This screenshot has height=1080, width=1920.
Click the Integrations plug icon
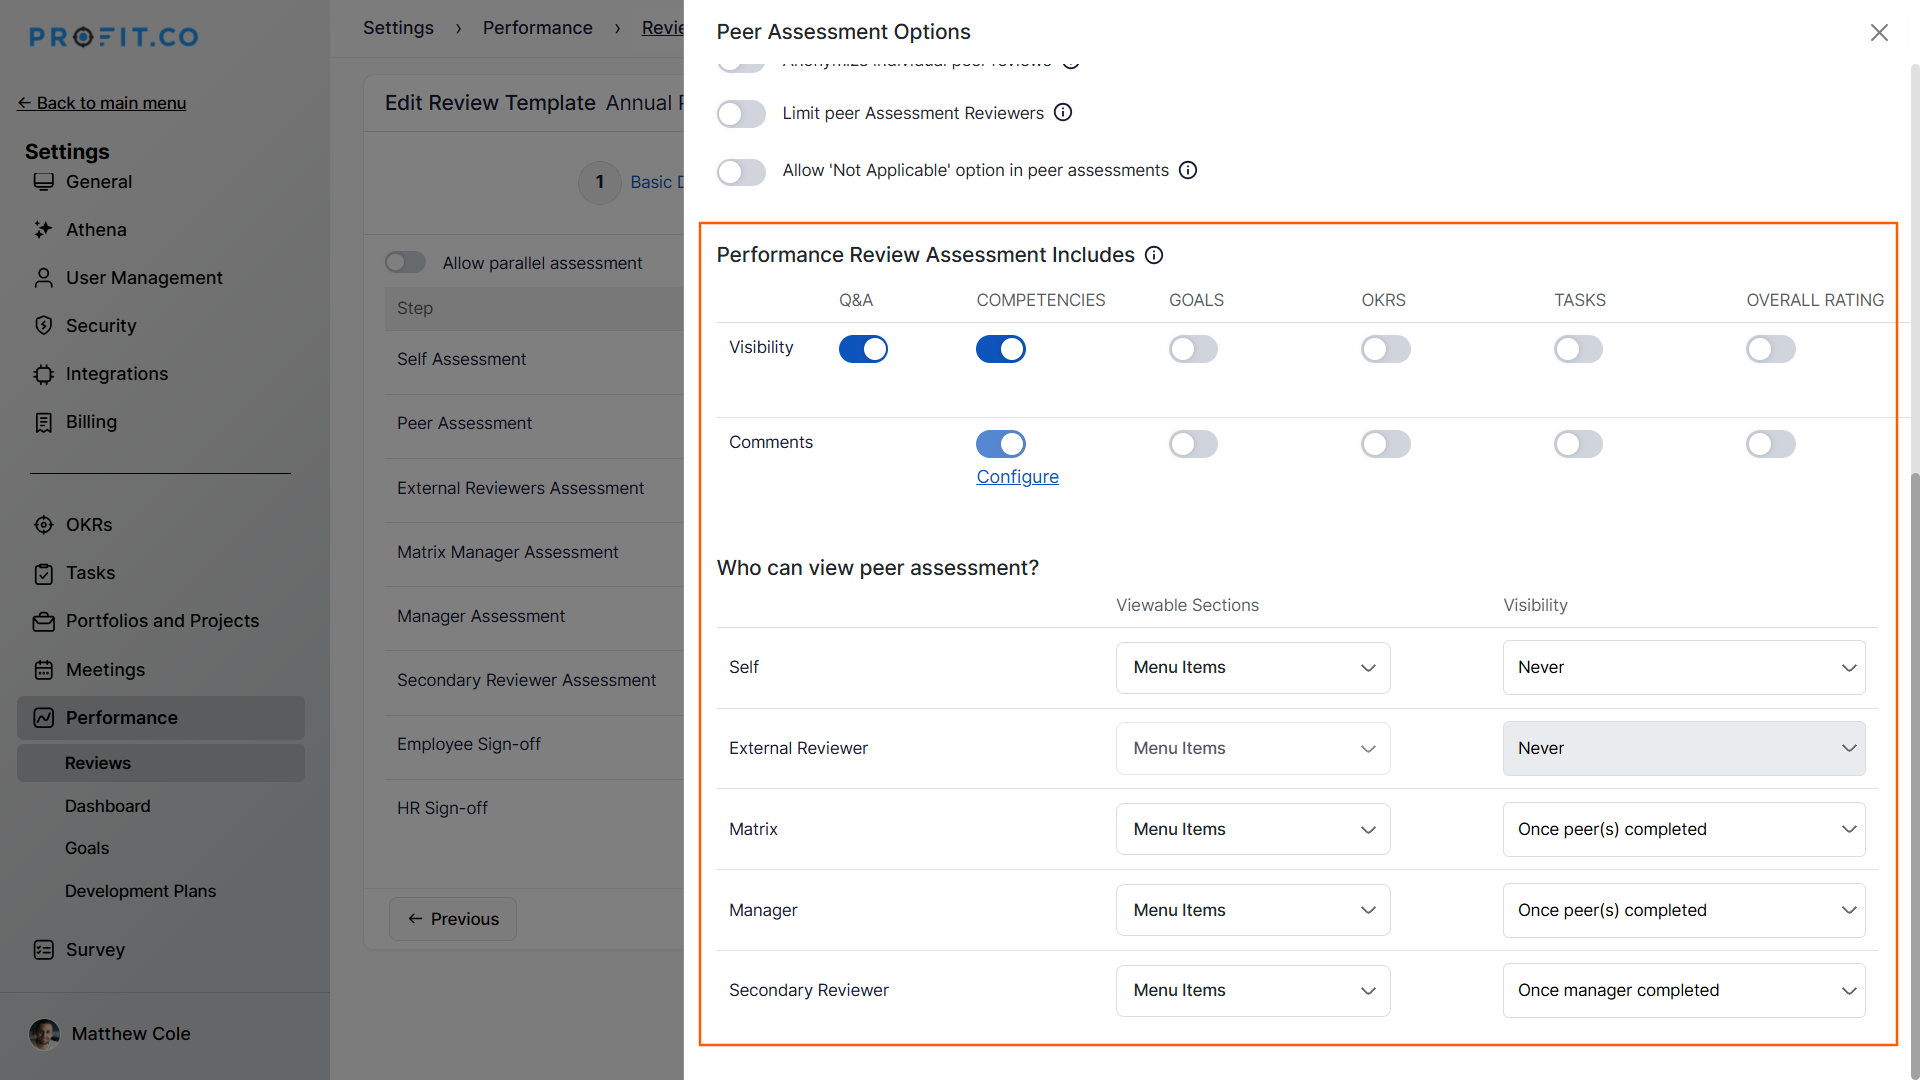tap(43, 374)
